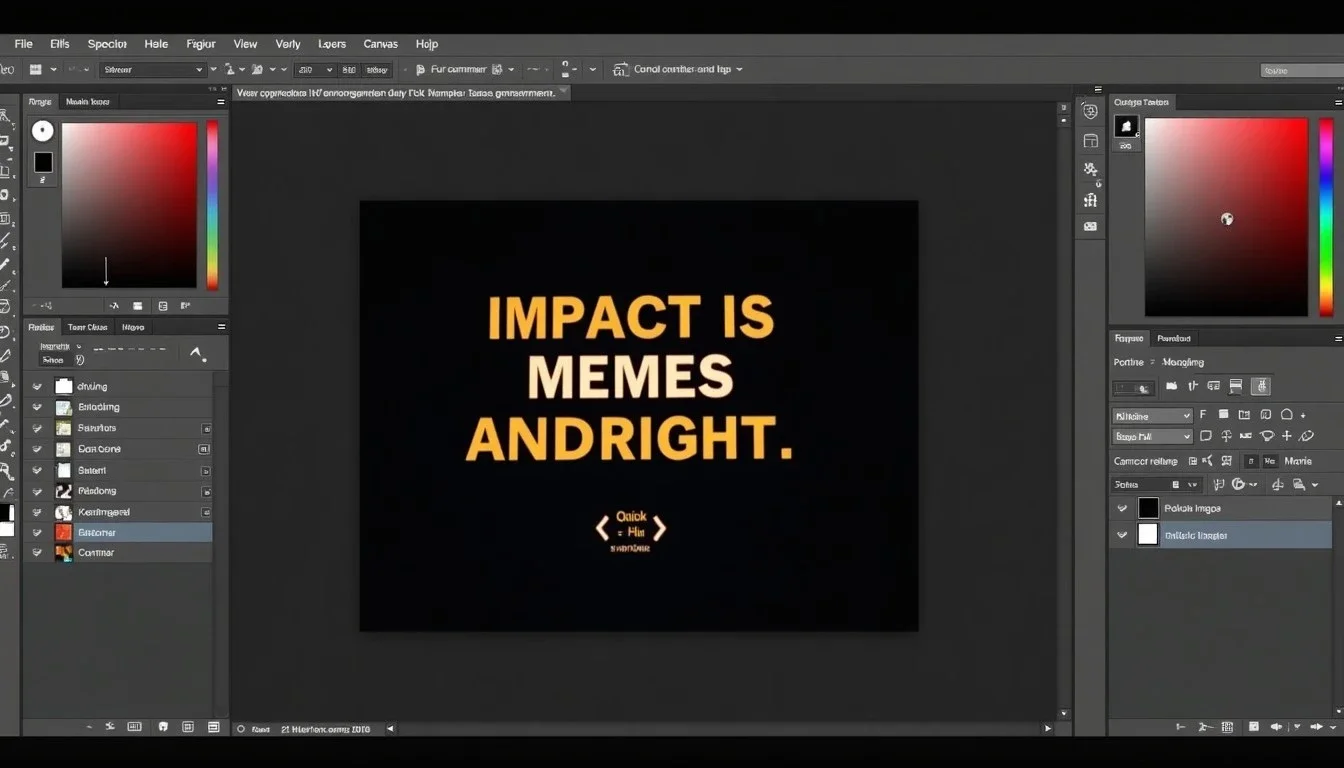This screenshot has width=1344, height=768.
Task: Click status bar left arrow button
Action: click(390, 729)
